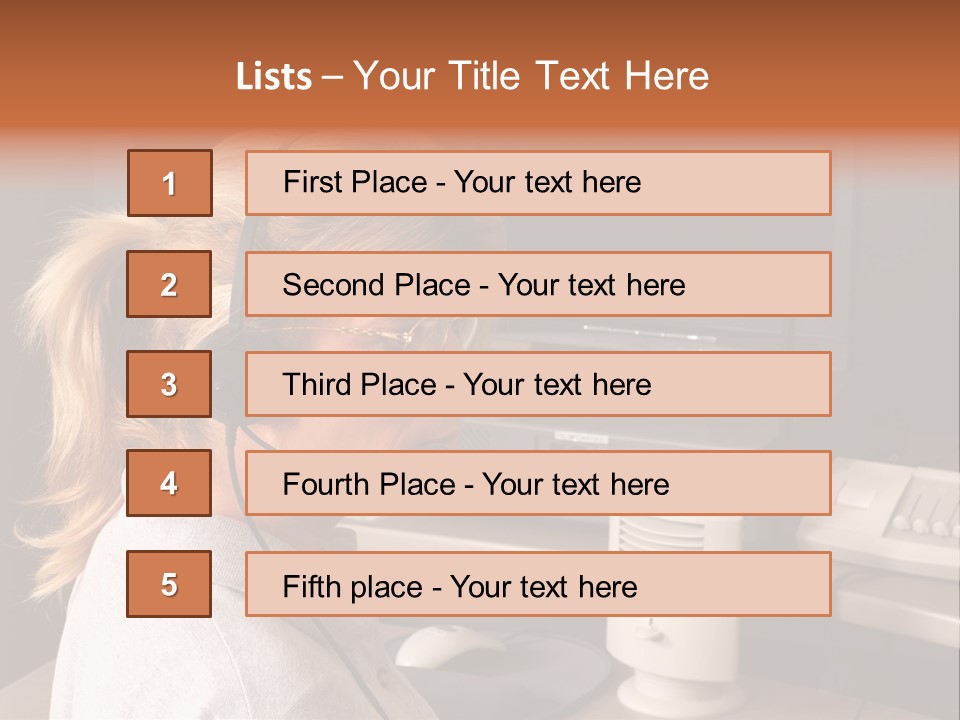Click 'Your text here' in Third Place row
This screenshot has height=720, width=960.
pos(557,384)
